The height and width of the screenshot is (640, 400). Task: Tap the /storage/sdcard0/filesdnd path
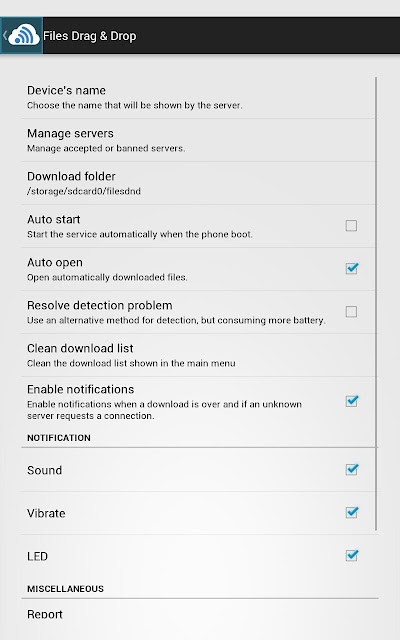[84, 191]
